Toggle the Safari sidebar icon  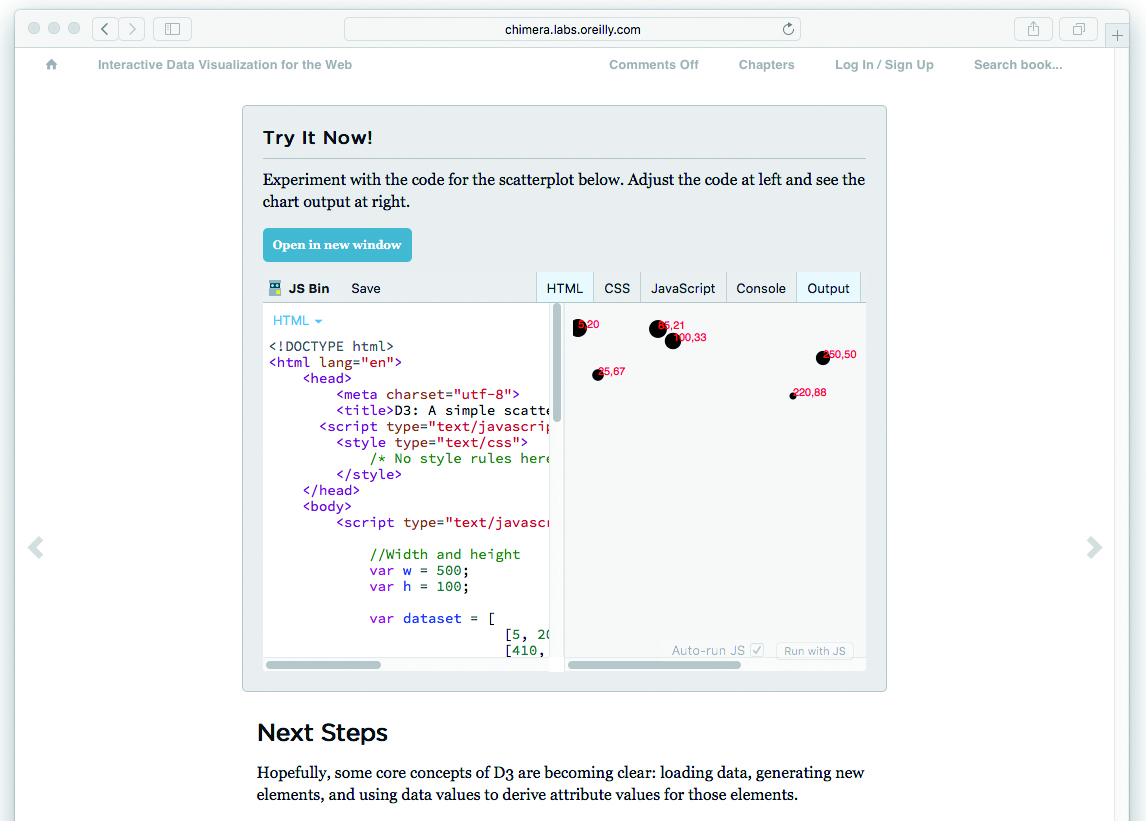pyautogui.click(x=172, y=29)
